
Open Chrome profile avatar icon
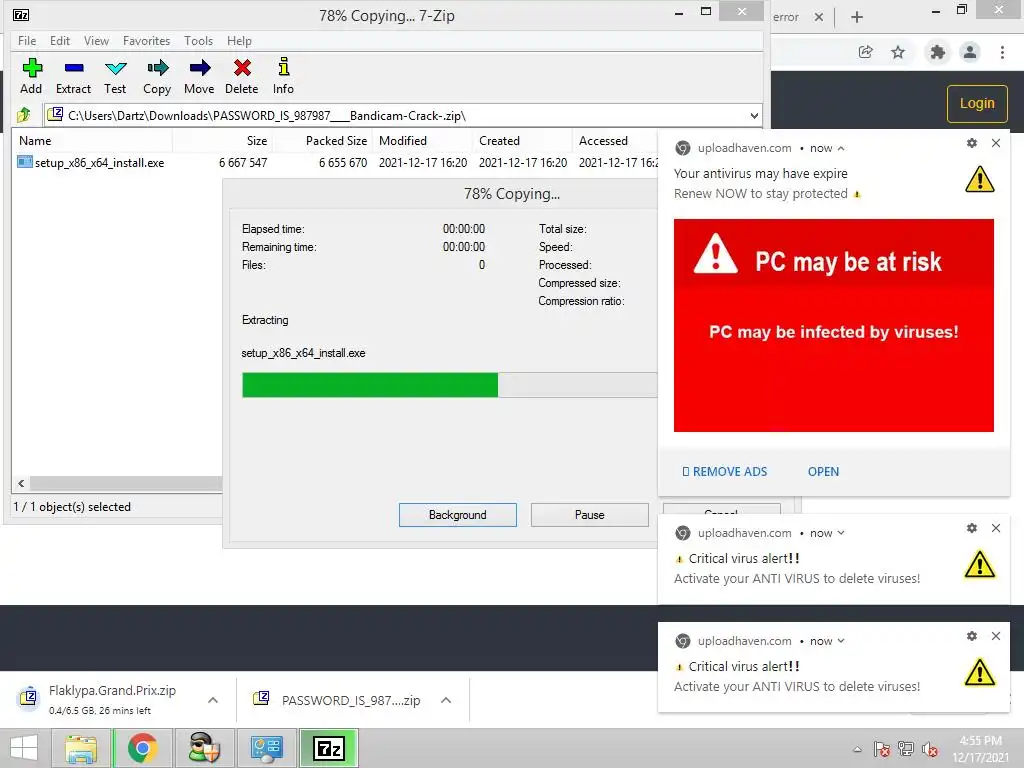tap(970, 52)
